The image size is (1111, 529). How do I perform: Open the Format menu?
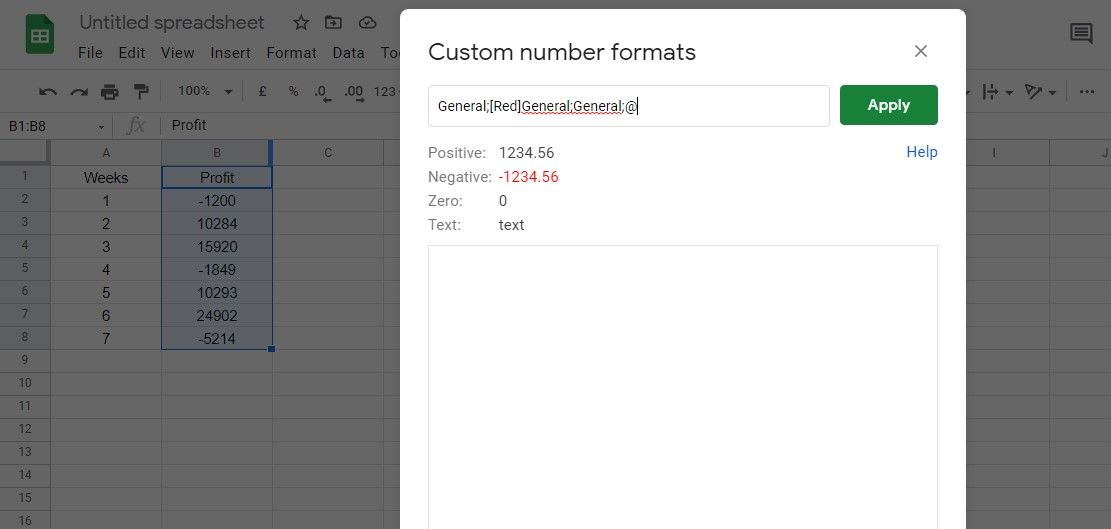click(291, 53)
